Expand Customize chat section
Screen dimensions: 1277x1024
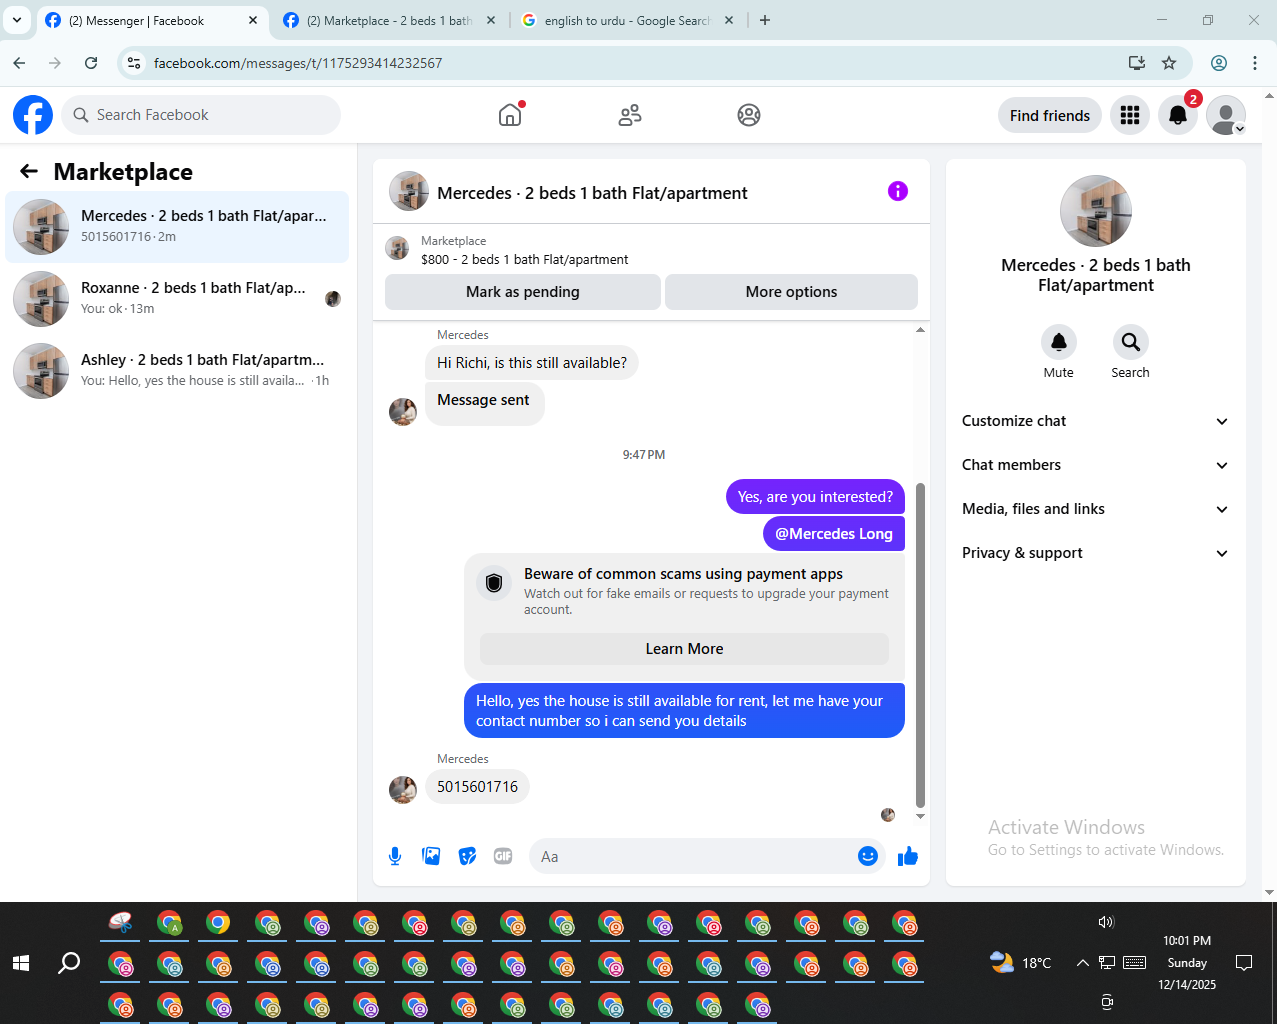1096,421
